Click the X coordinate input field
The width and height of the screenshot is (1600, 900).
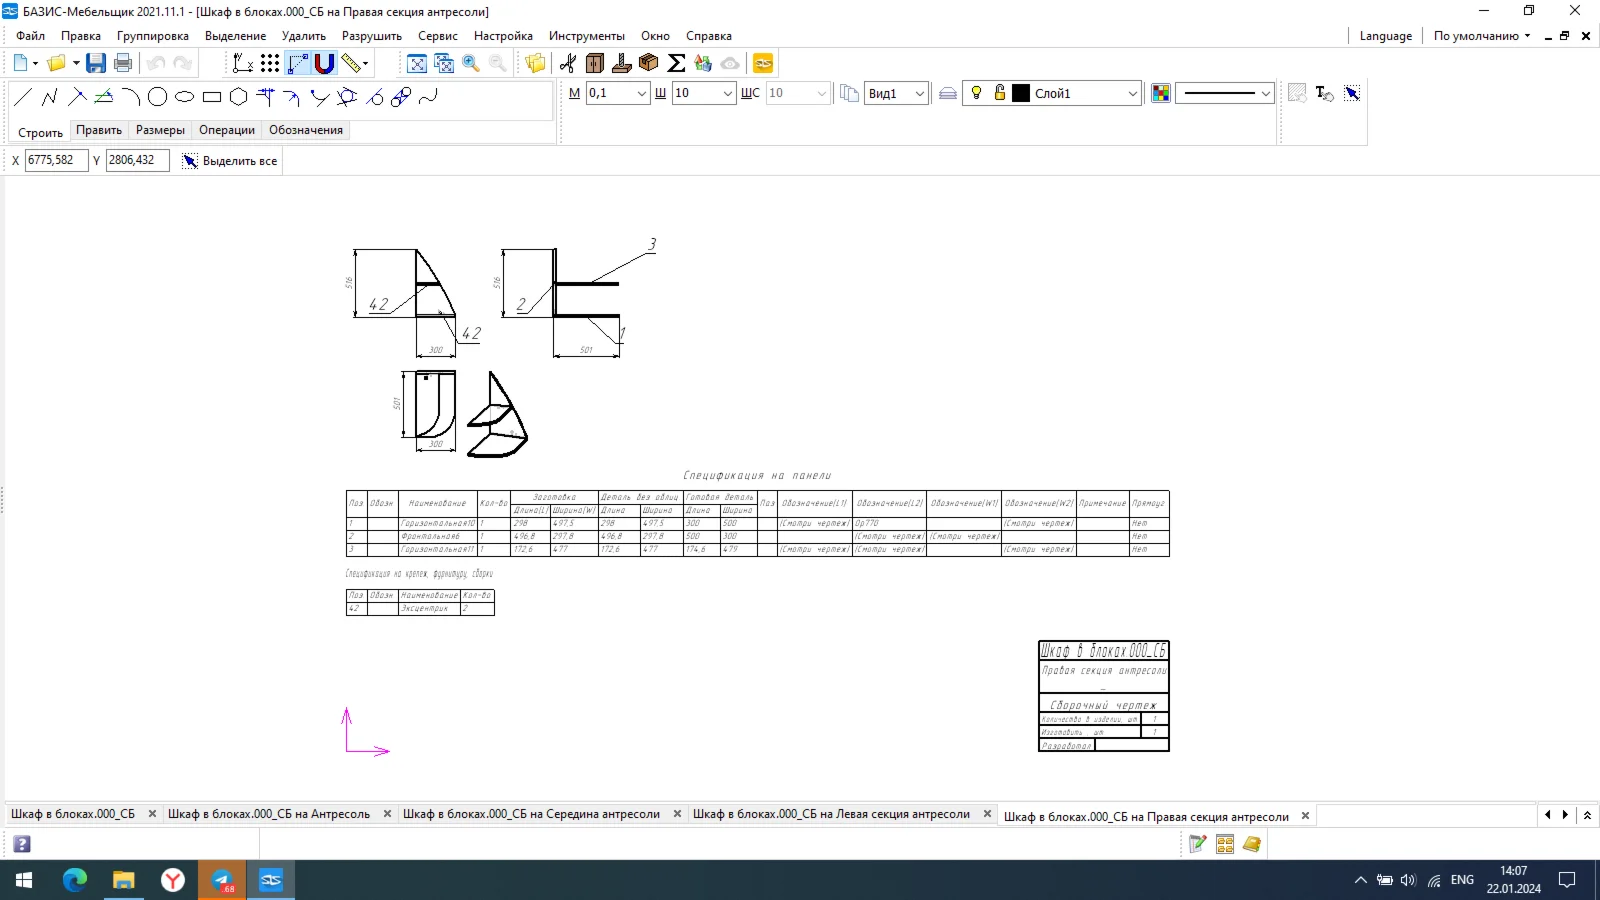[x=56, y=160]
